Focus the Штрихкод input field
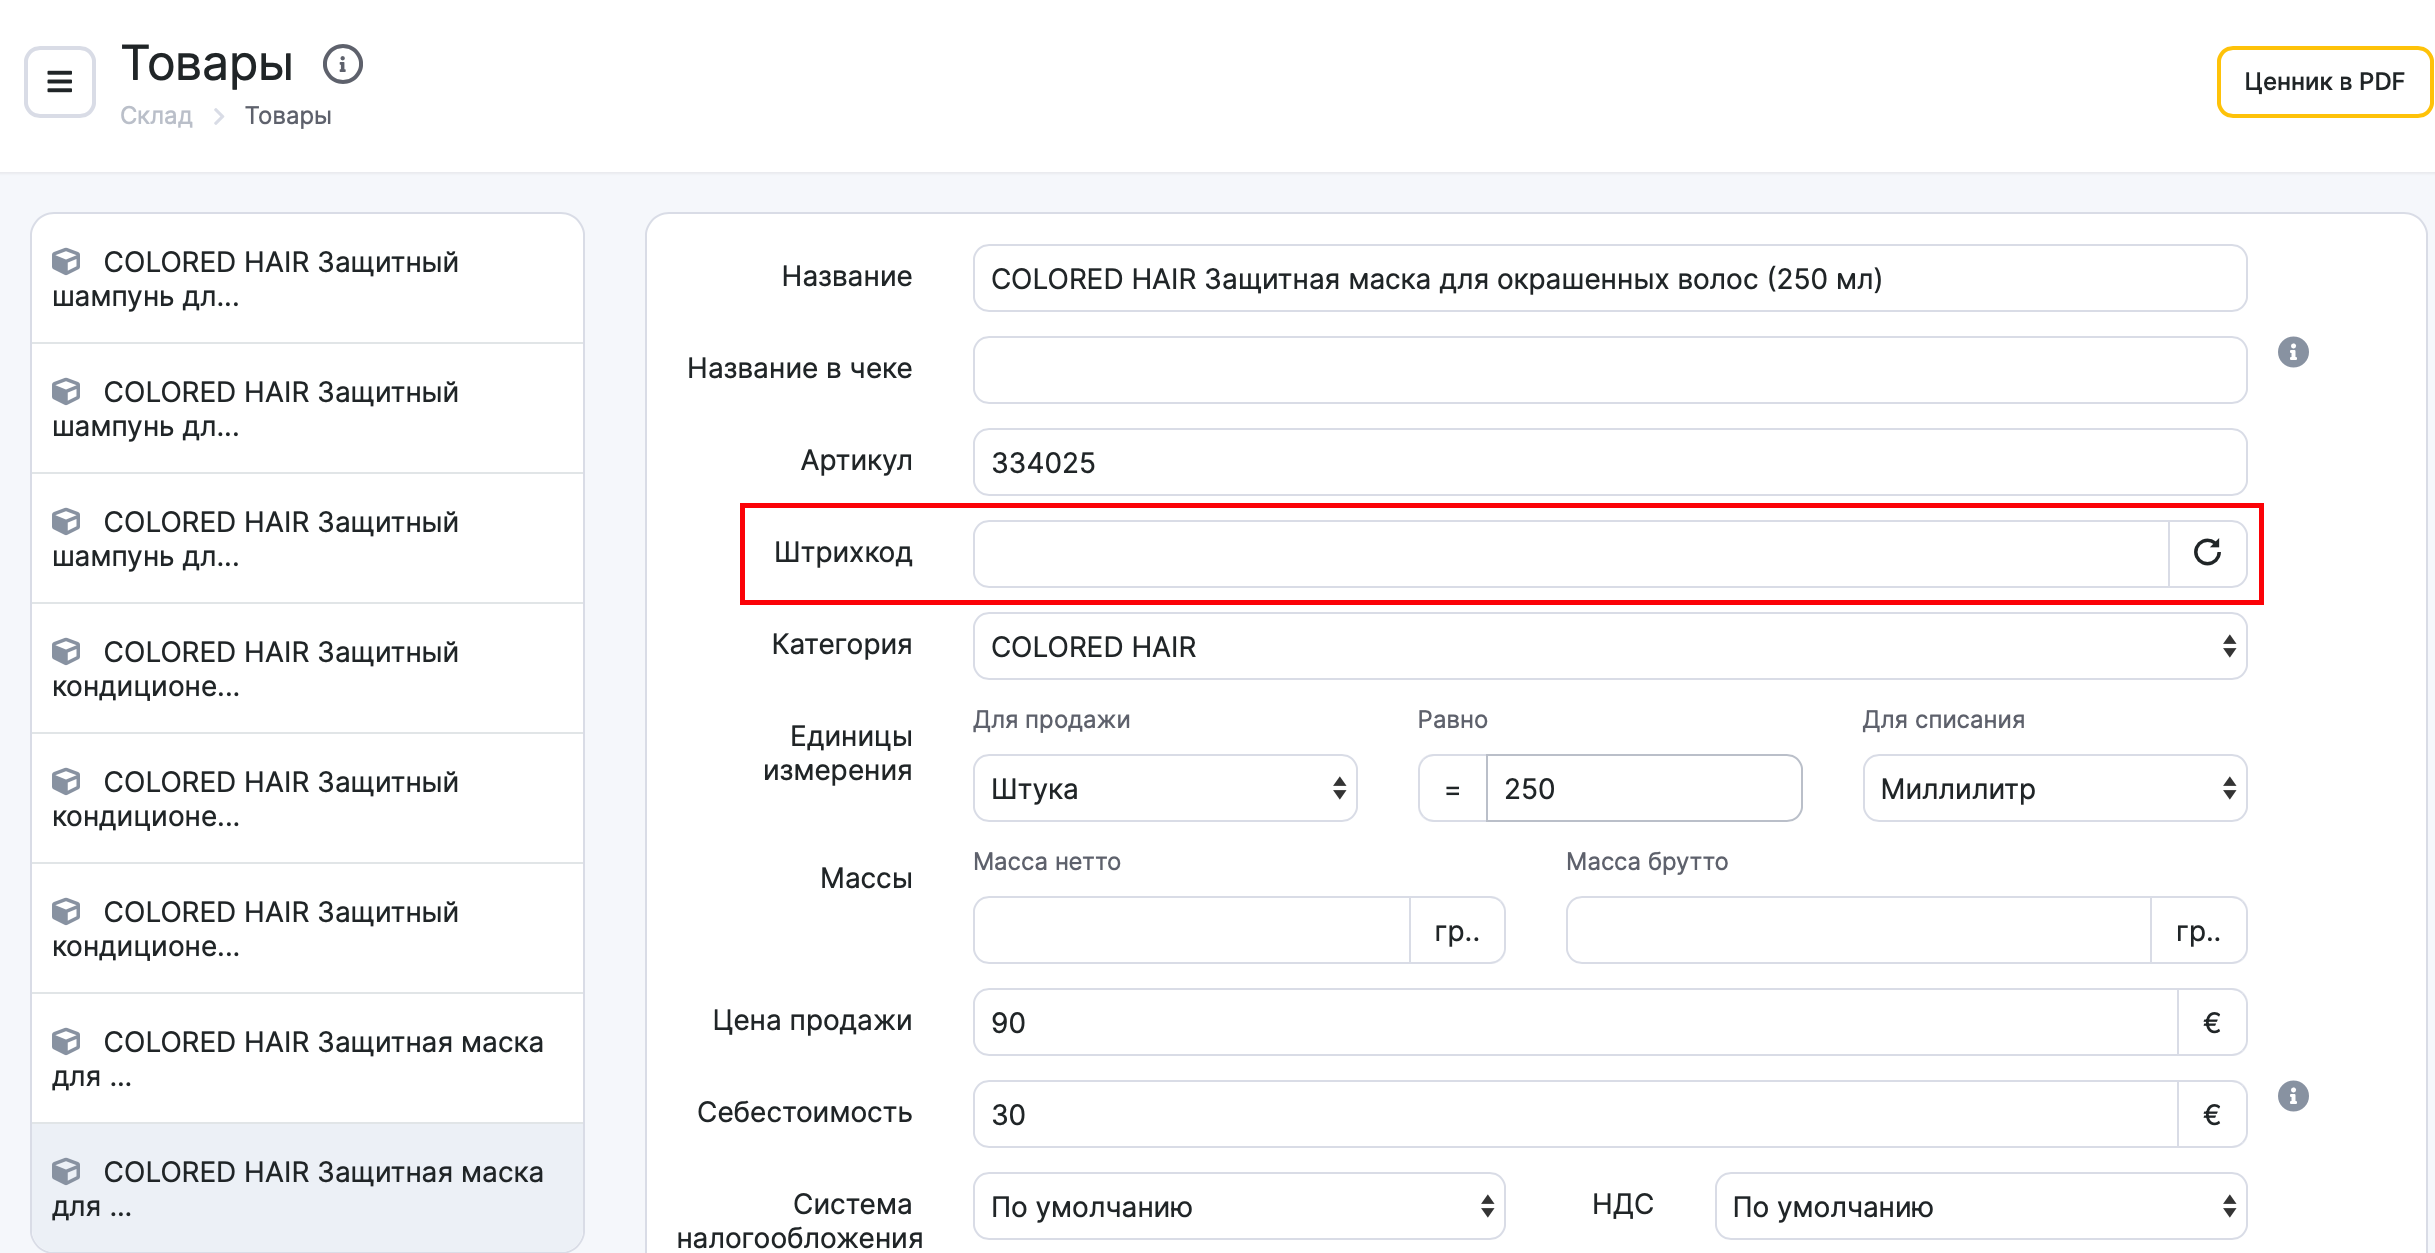 (1570, 554)
